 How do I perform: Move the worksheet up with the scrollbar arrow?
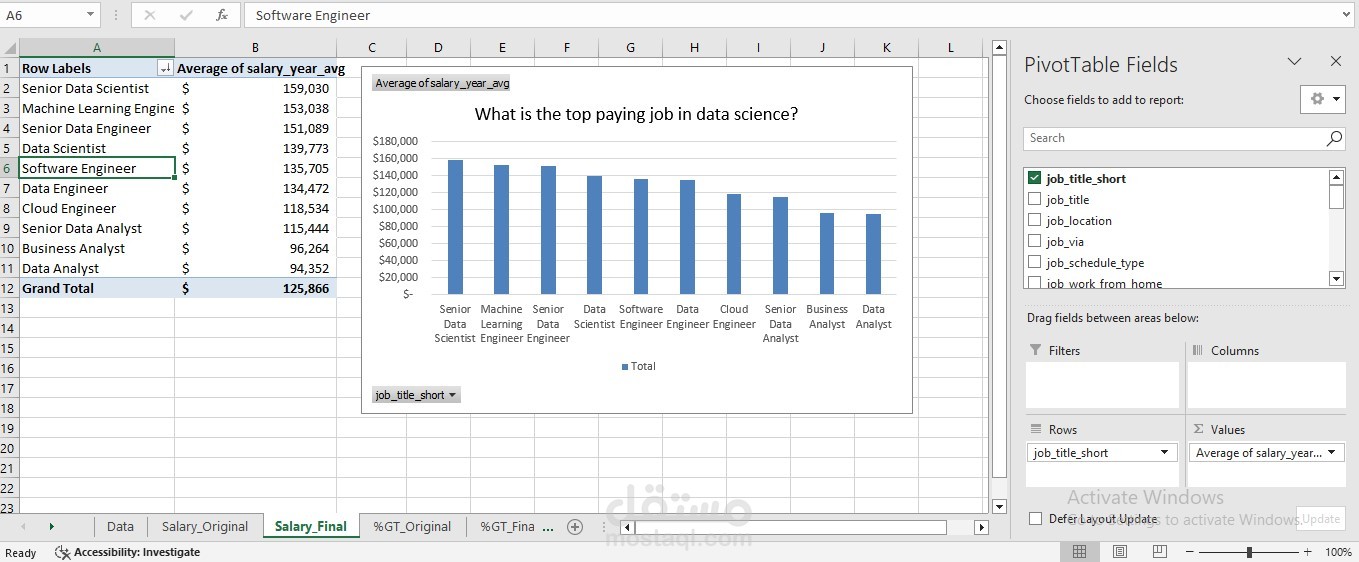click(x=998, y=47)
